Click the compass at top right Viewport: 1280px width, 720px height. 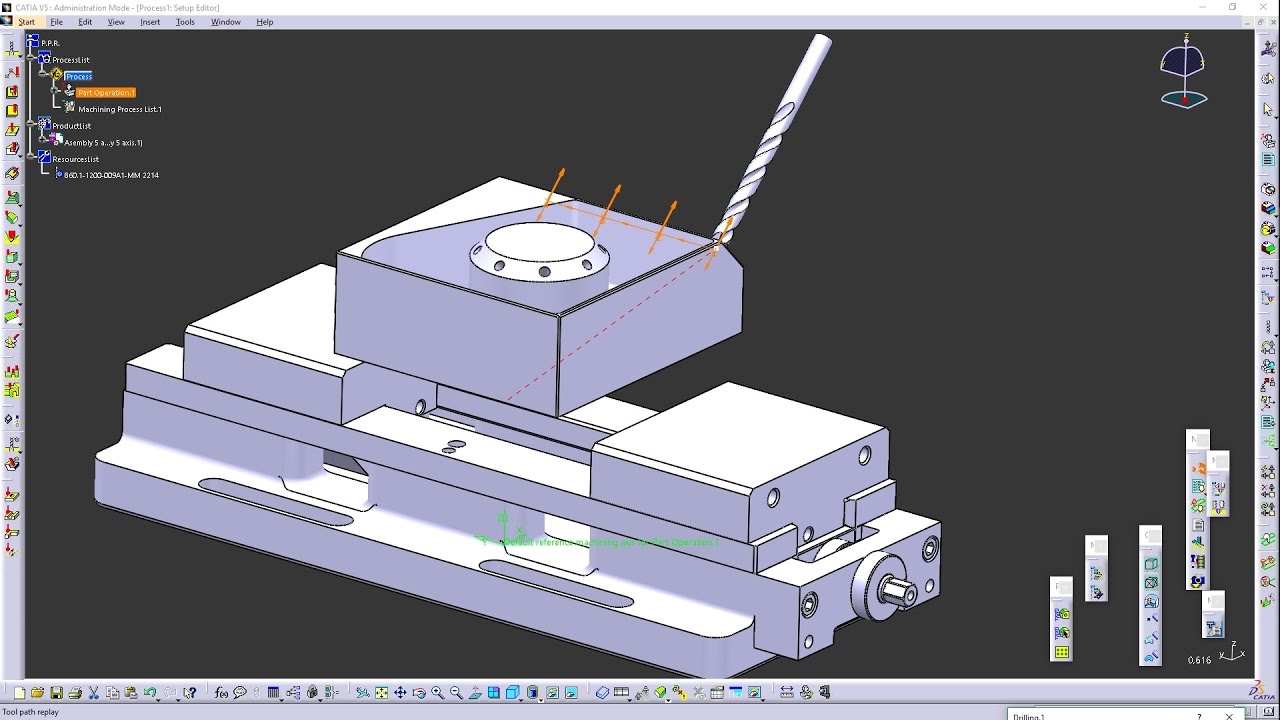[x=1184, y=72]
